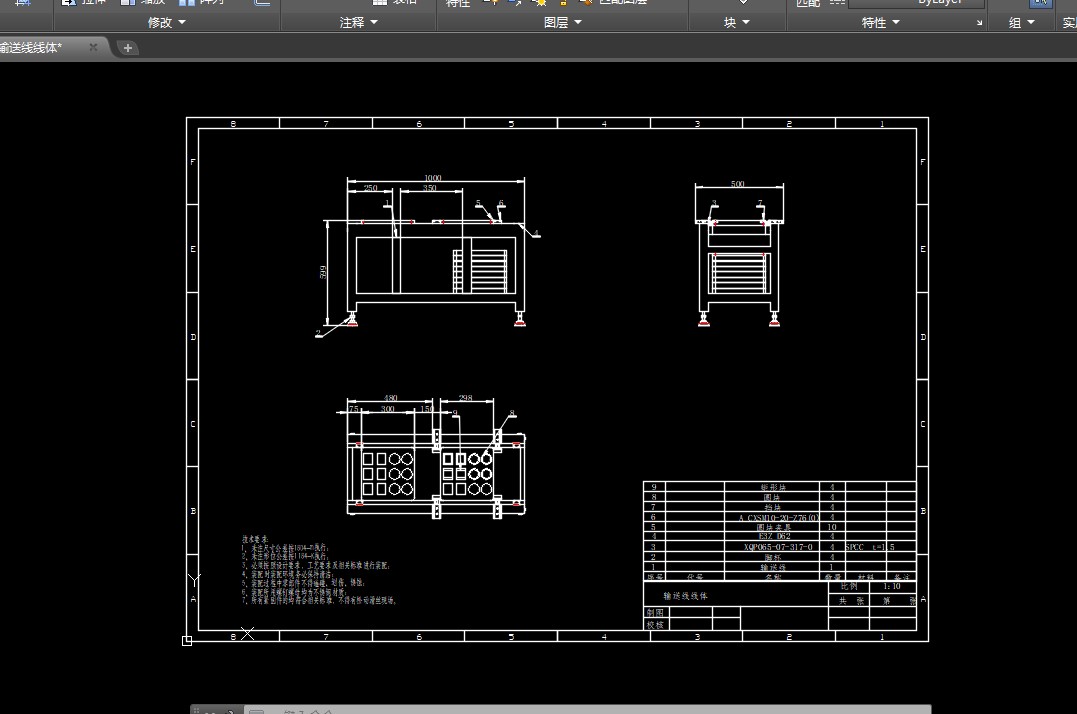This screenshot has height=714, width=1077.
Task: Select the 500 dimension in side view
Action: pos(738,183)
